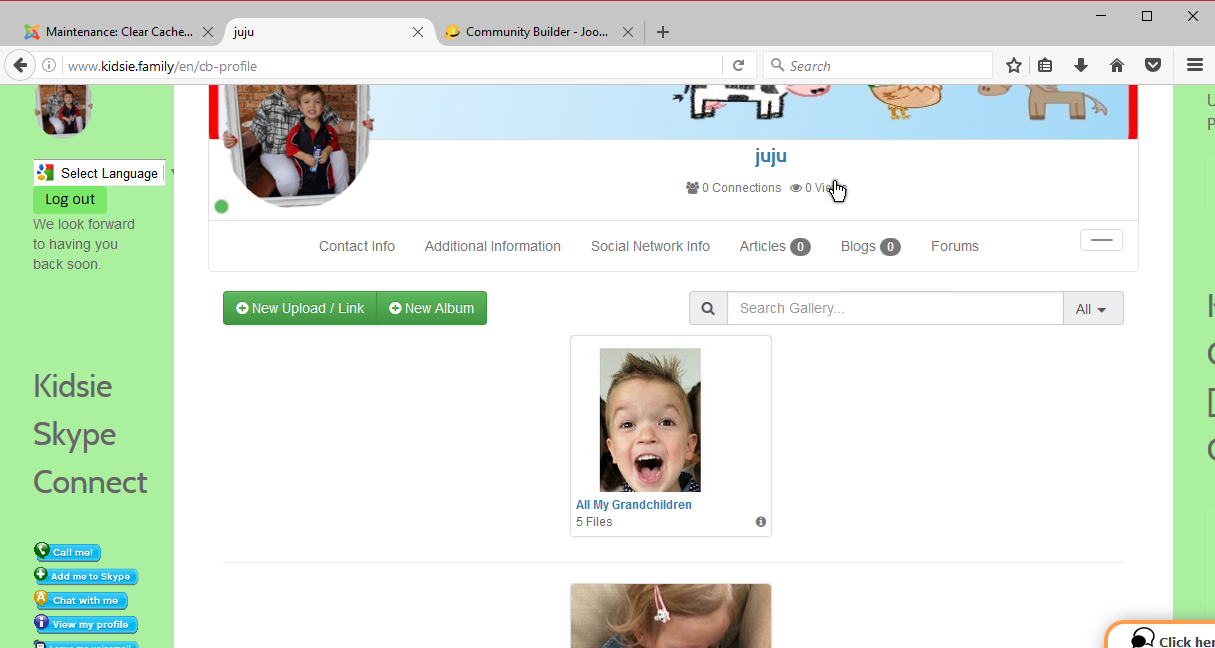1215x648 pixels.
Task: Click the Skype Chat with me button
Action: [81, 600]
